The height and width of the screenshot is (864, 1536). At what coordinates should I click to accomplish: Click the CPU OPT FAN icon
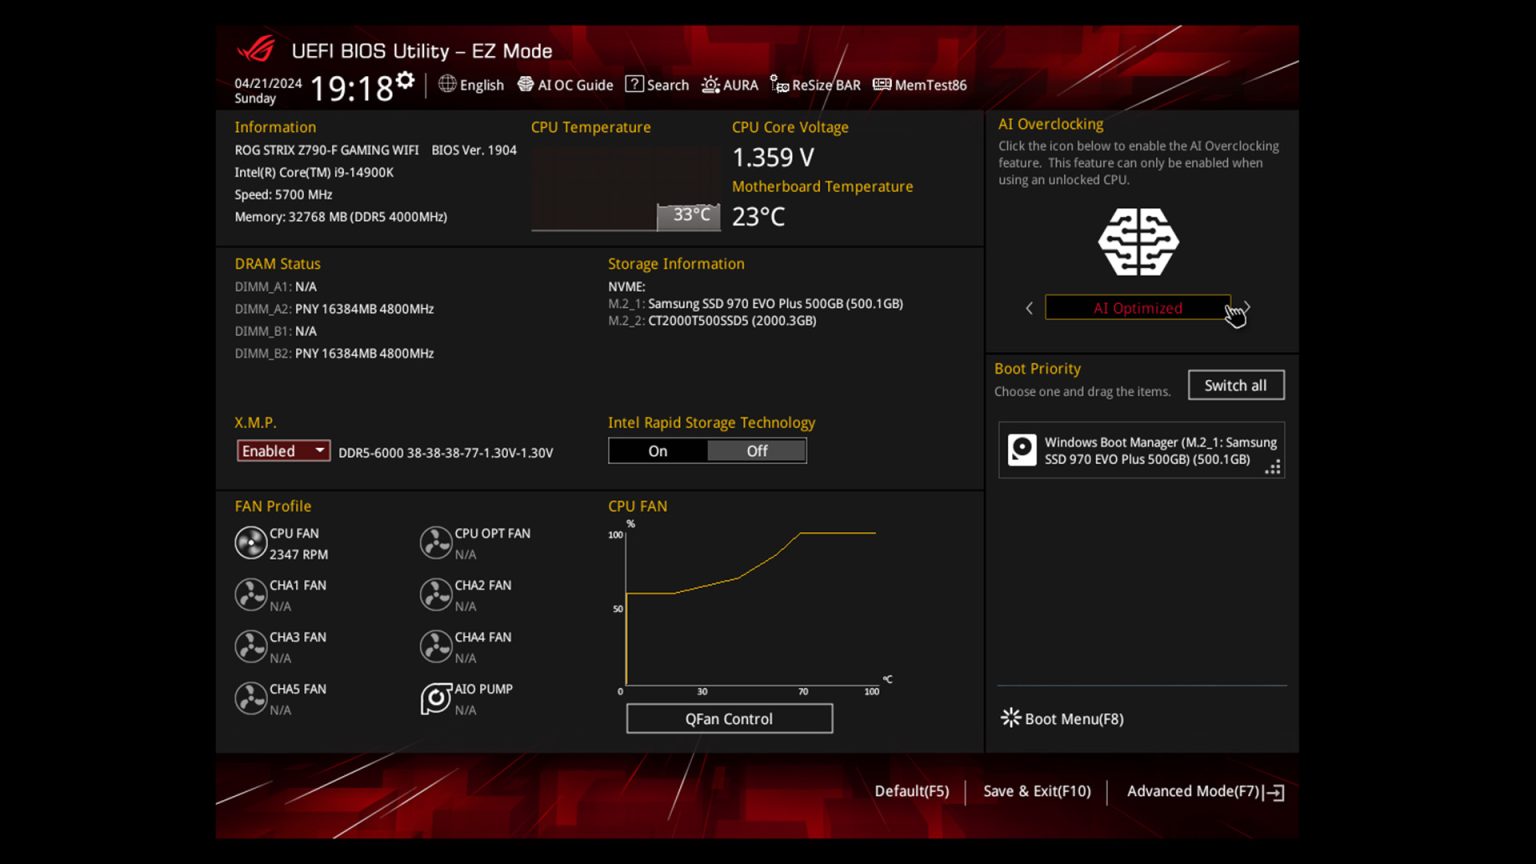[436, 543]
